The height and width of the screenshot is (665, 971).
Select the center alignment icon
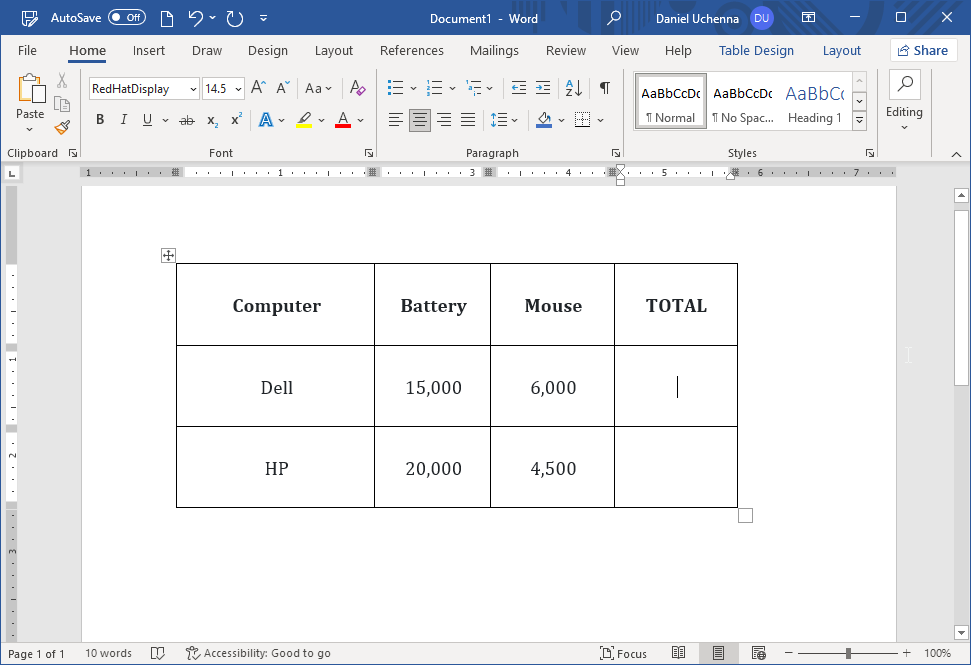(419, 119)
